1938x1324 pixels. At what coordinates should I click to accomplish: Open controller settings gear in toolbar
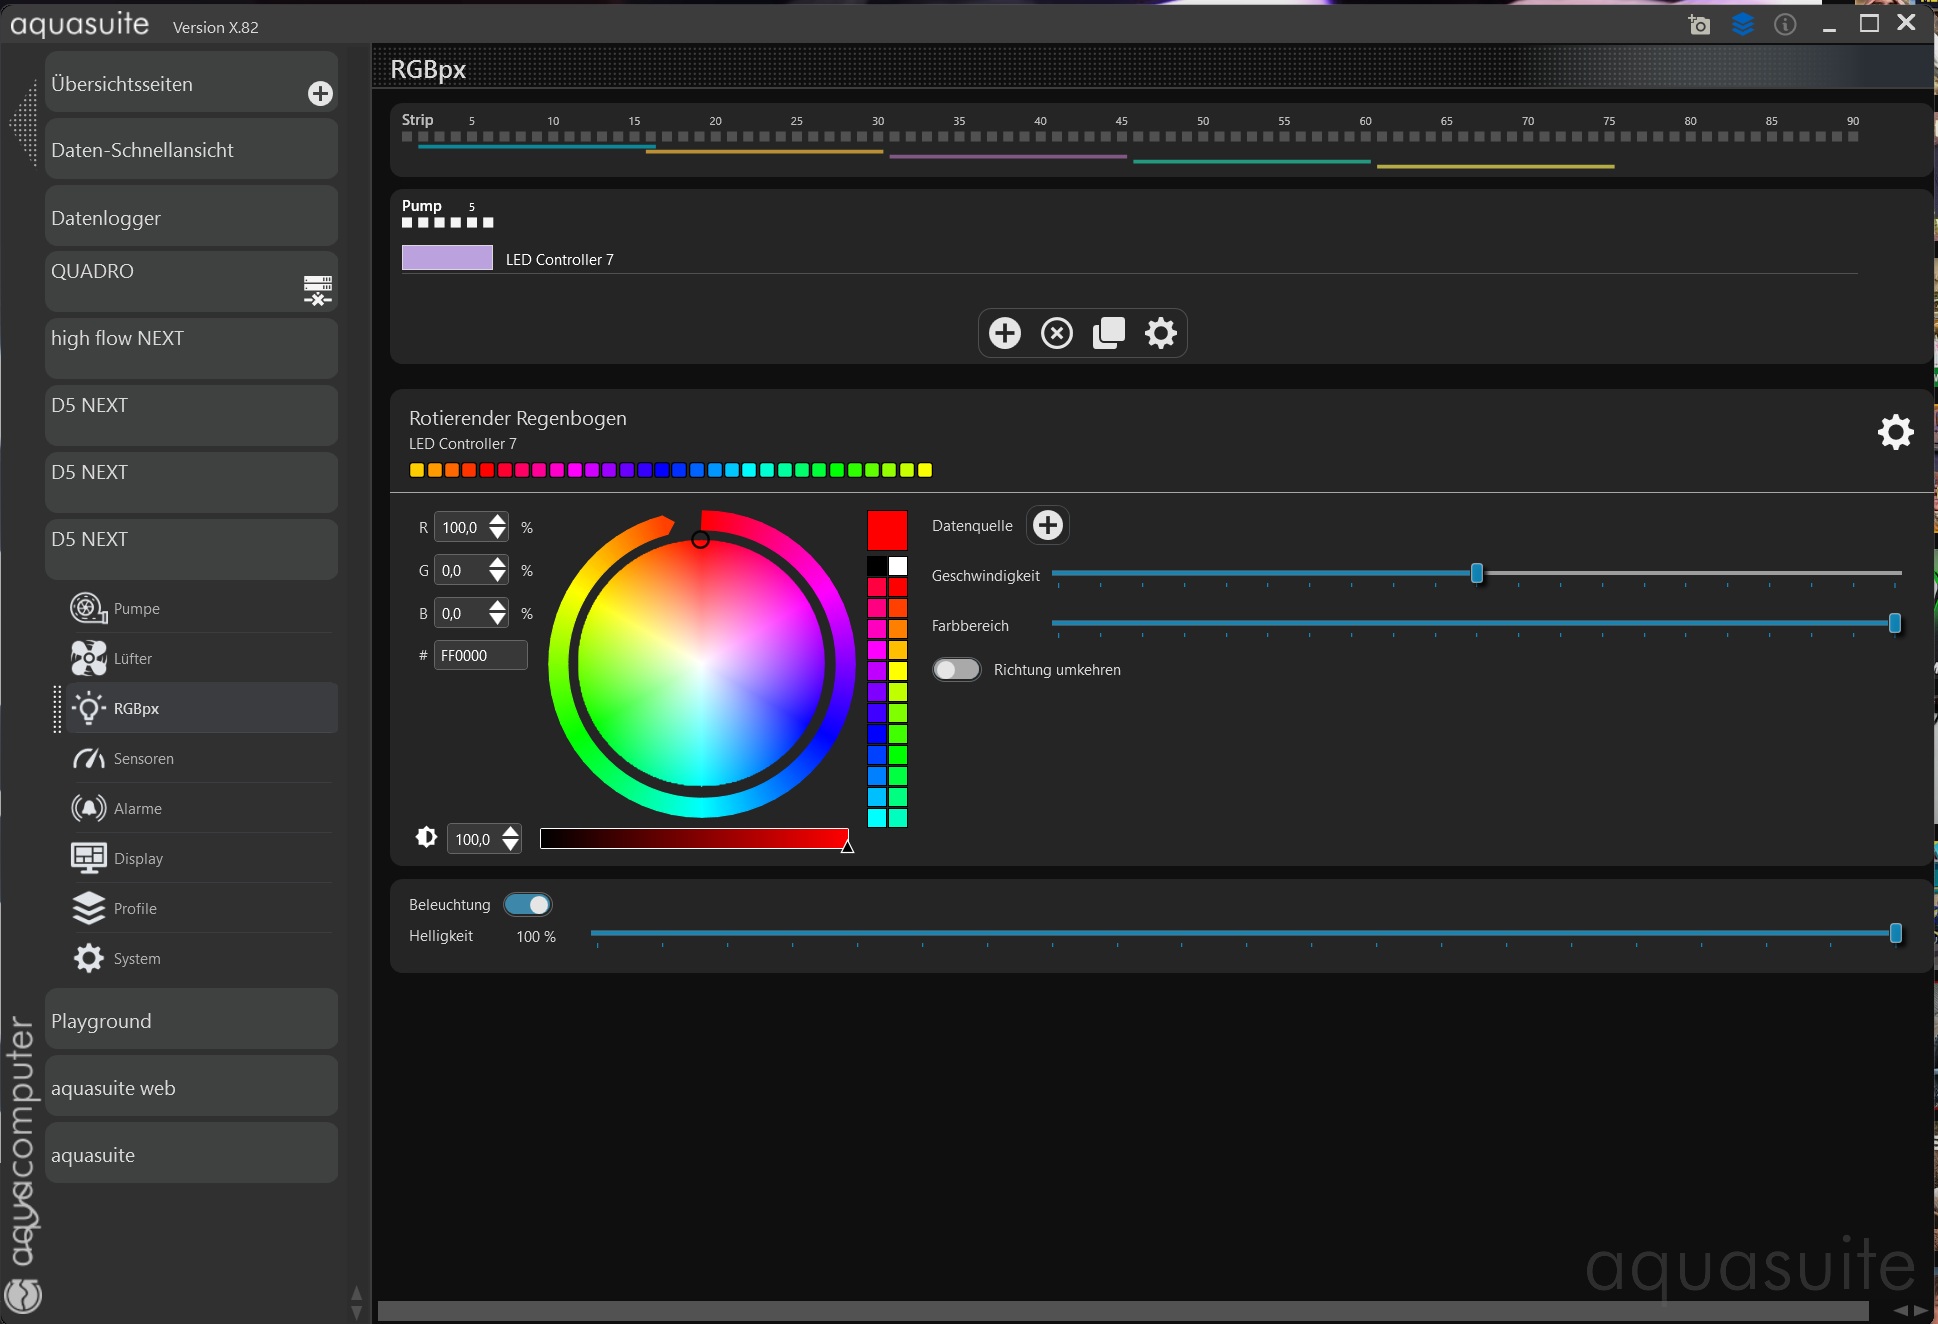[x=1161, y=333]
